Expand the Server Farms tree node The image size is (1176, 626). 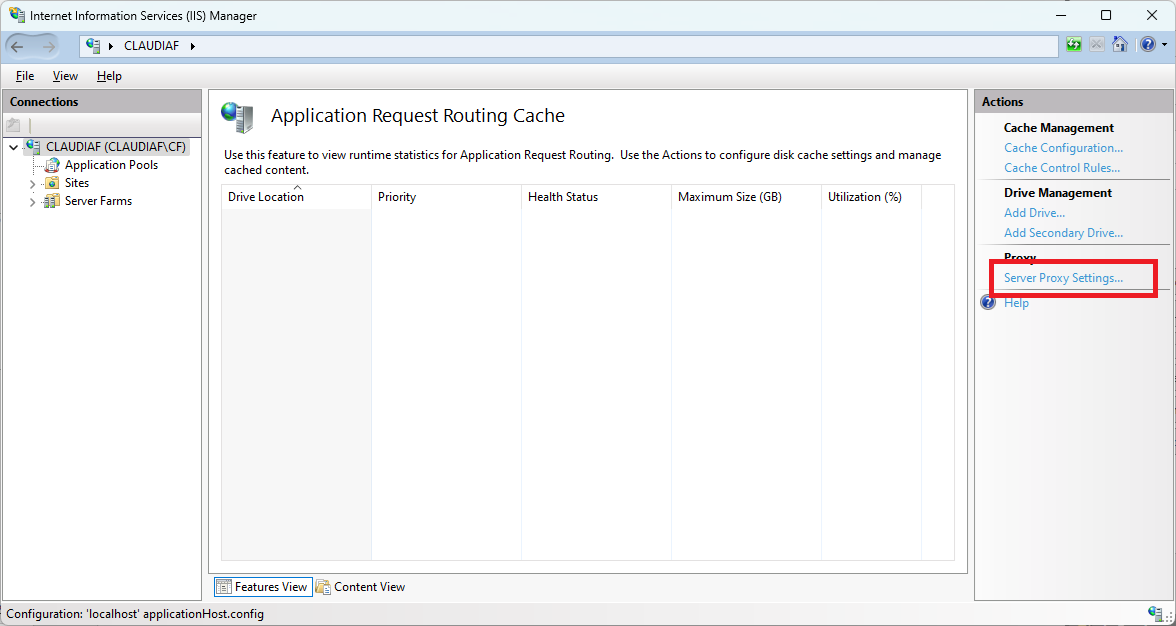click(x=32, y=202)
